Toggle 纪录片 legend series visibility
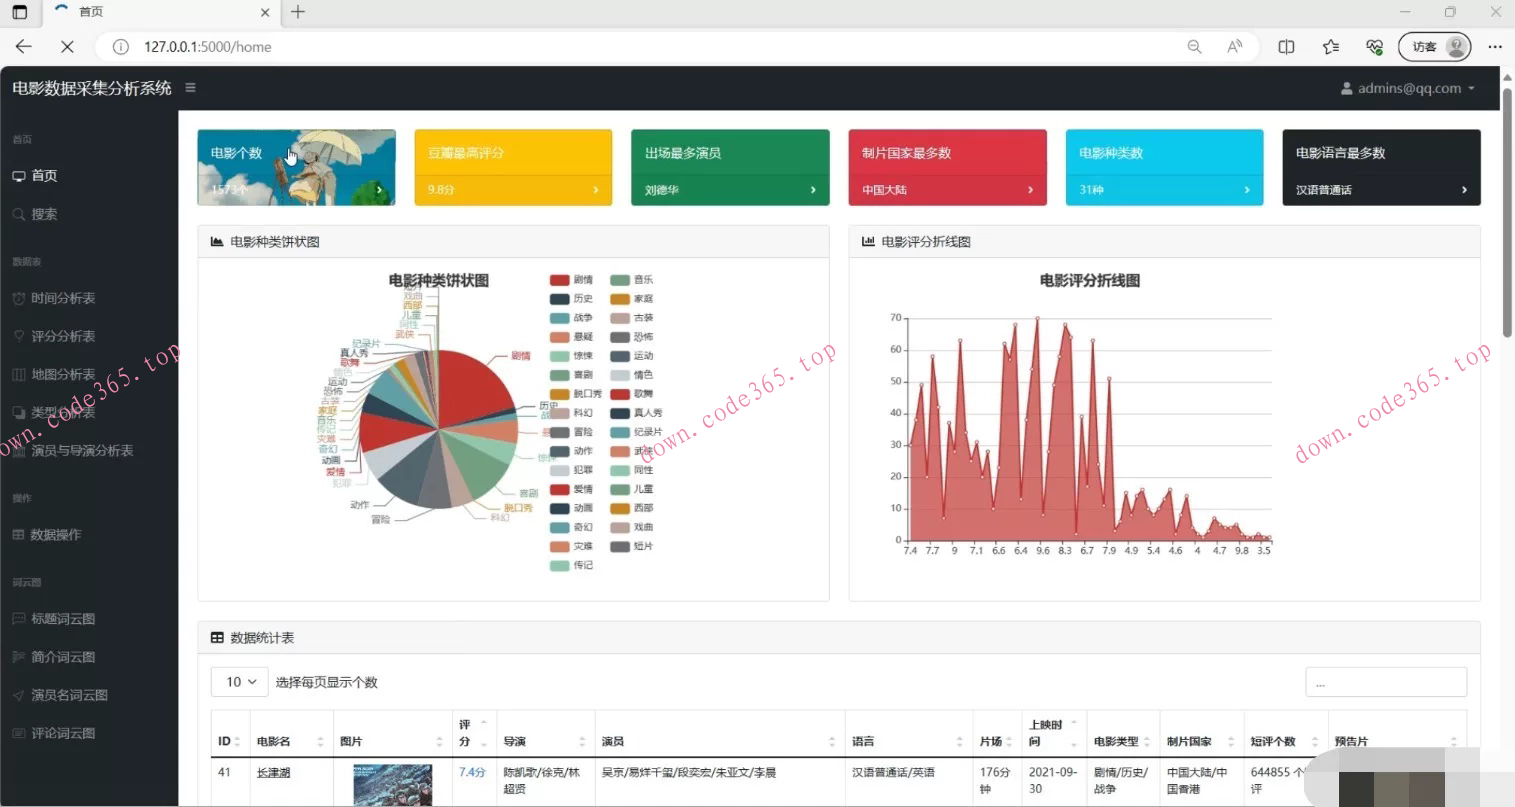The width and height of the screenshot is (1515, 807). [x=635, y=432]
